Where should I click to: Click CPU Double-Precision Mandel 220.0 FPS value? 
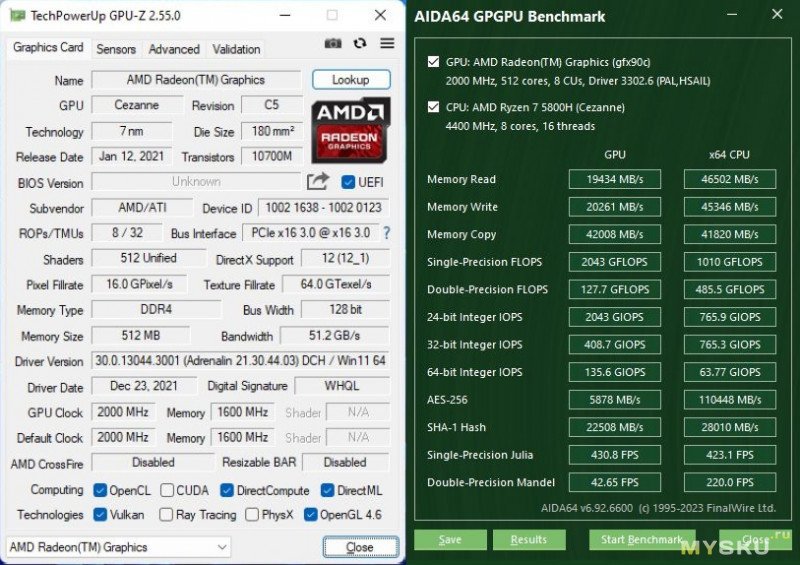point(730,482)
